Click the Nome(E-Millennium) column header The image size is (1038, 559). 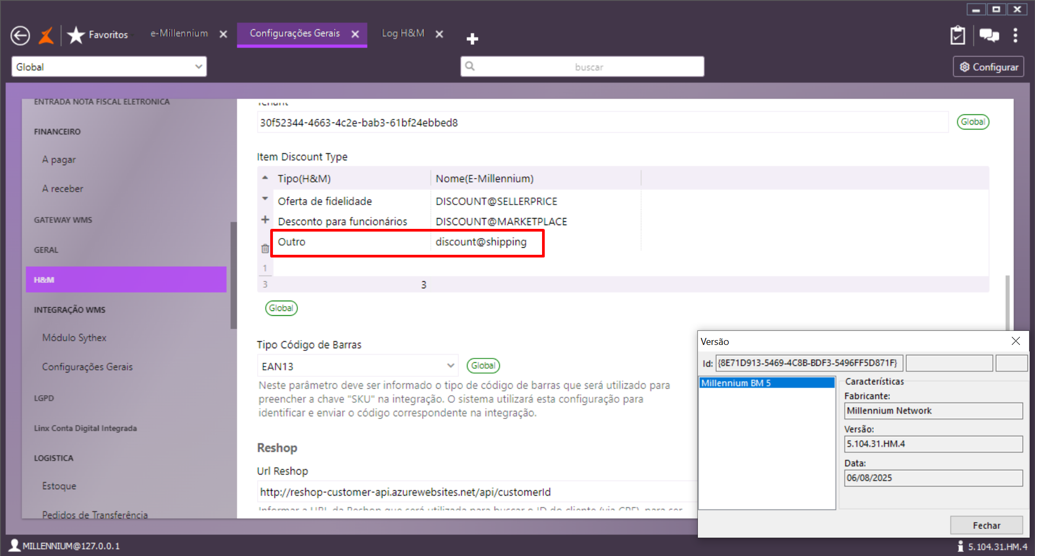tap(485, 179)
